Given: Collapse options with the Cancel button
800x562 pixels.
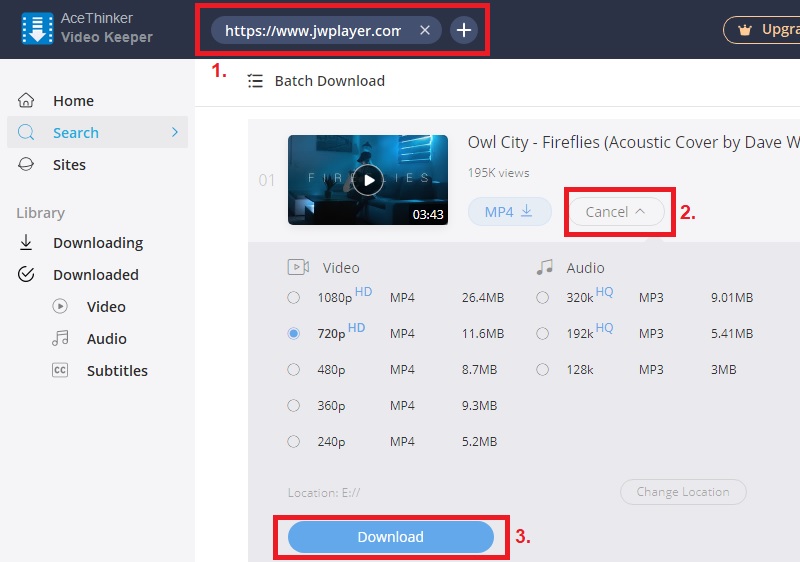Looking at the screenshot, I should coord(616,212).
